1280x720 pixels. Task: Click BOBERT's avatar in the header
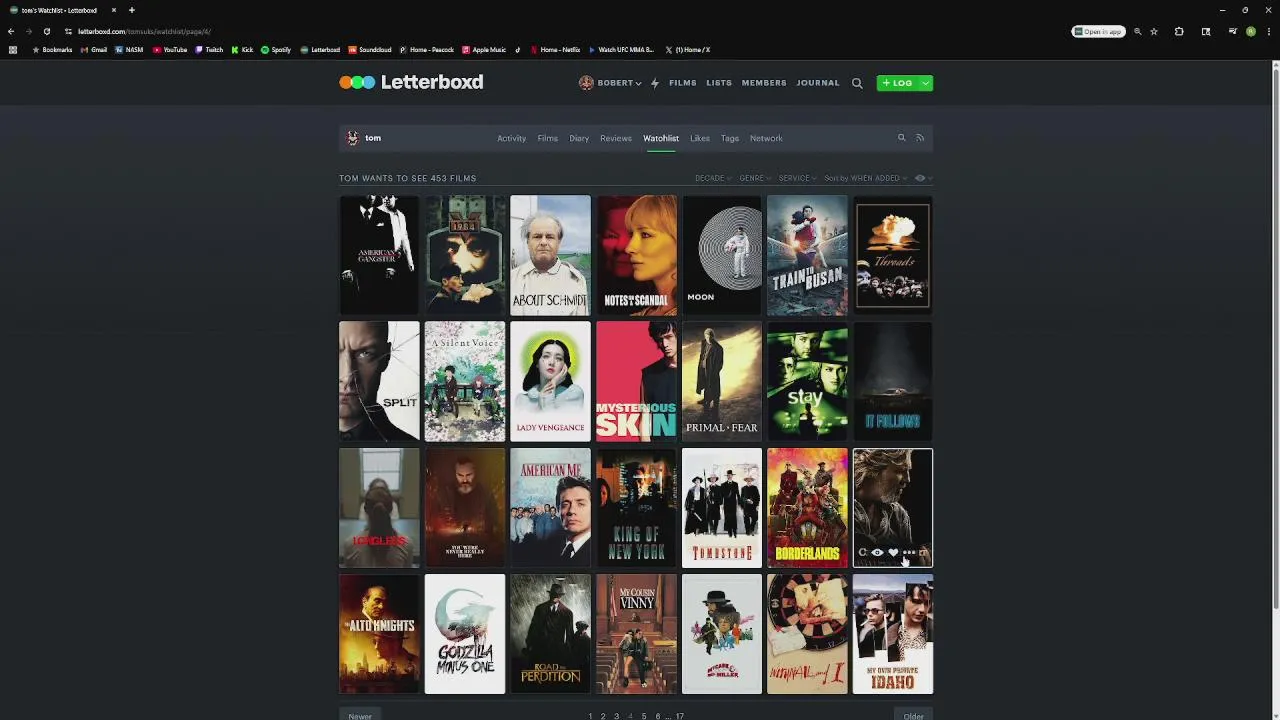pos(586,83)
